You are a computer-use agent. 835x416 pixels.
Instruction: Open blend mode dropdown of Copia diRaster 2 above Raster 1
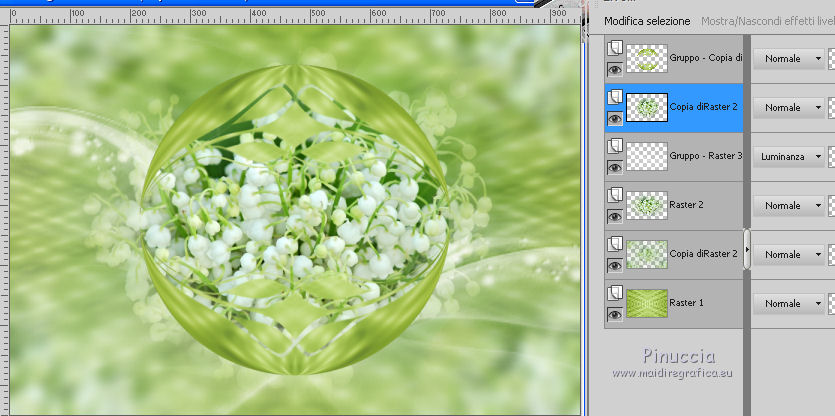click(x=789, y=255)
